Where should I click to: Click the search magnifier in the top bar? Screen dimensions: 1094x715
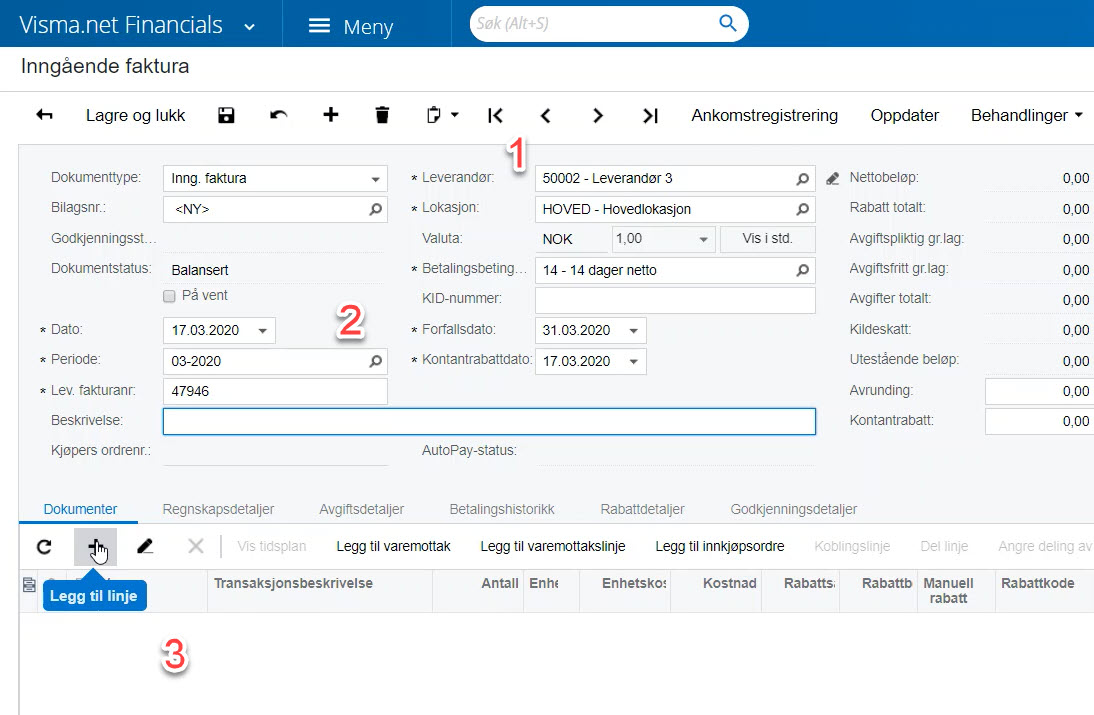tap(727, 23)
